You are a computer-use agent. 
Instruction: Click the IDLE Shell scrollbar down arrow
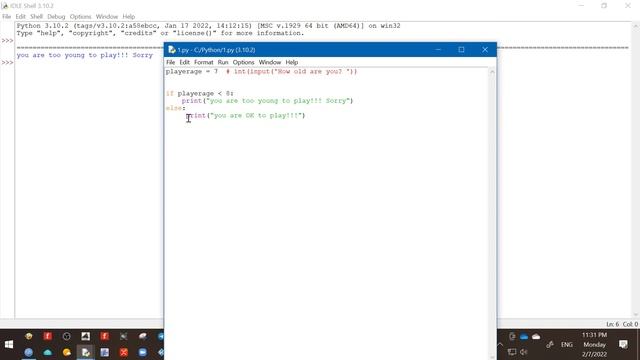coord(636,315)
